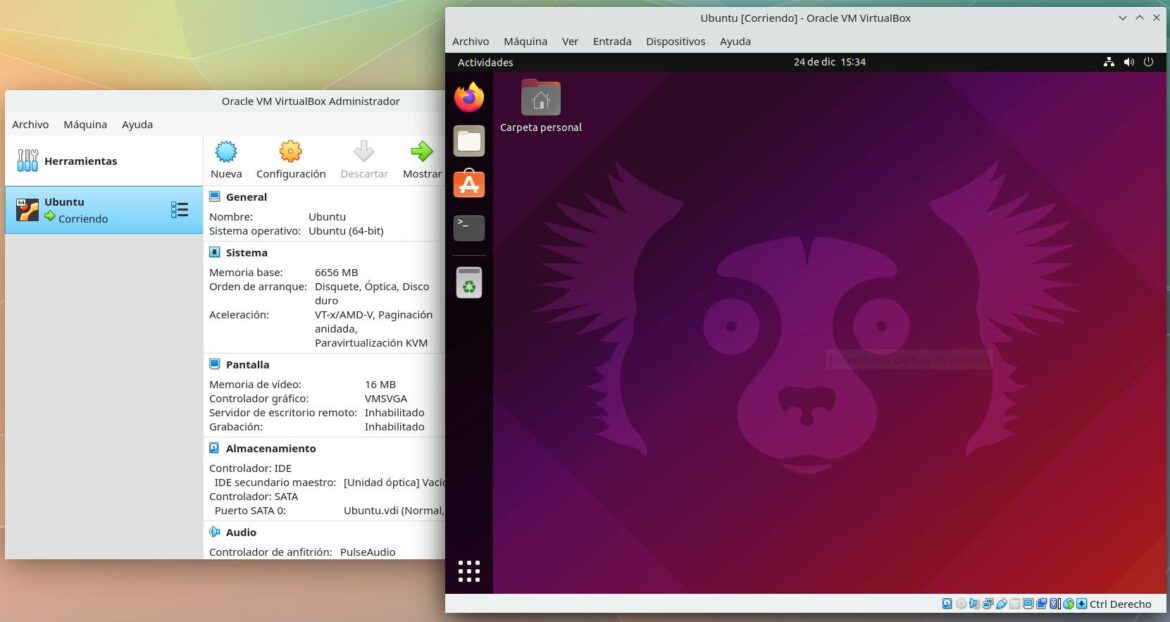Click shared folders icon in VM status bar
Viewport: 1170px width, 622px height.
click(1014, 604)
